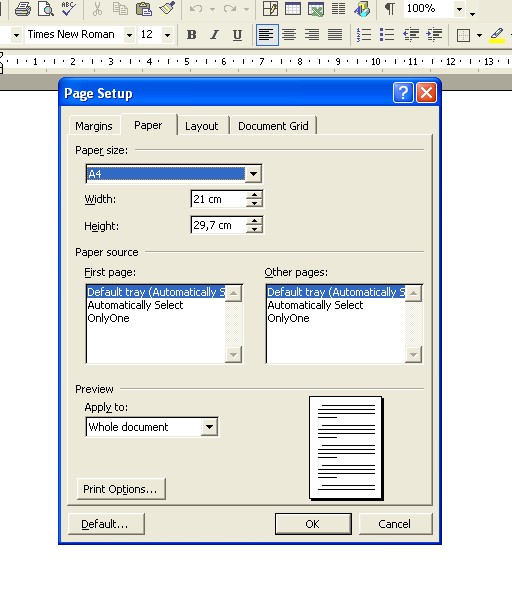
Task: Toggle Underline formatting button
Action: click(237, 35)
